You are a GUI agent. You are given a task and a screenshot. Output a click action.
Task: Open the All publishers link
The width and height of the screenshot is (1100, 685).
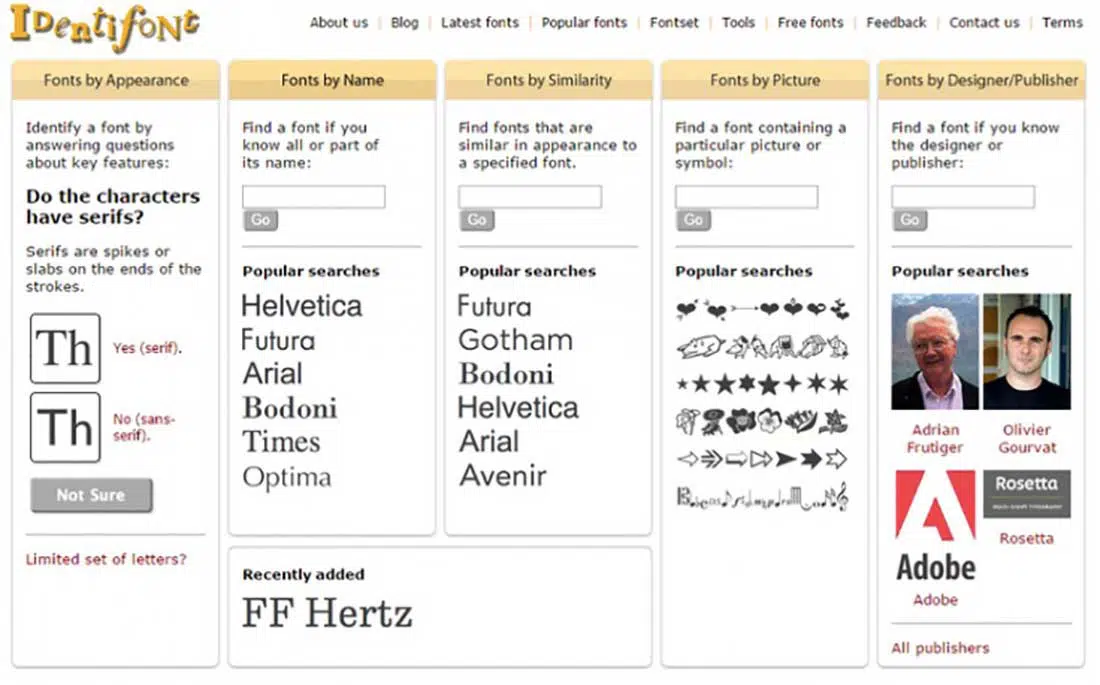coord(940,648)
